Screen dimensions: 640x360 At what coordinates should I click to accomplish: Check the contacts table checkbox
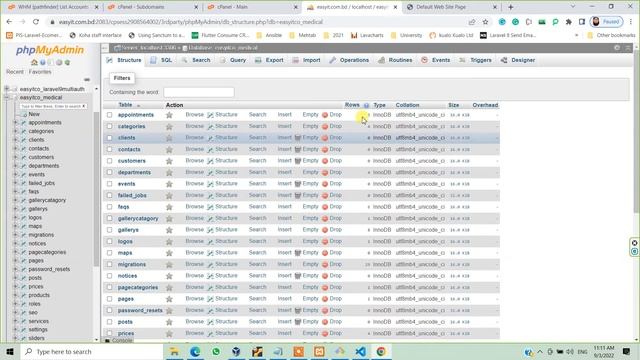[x=109, y=149]
